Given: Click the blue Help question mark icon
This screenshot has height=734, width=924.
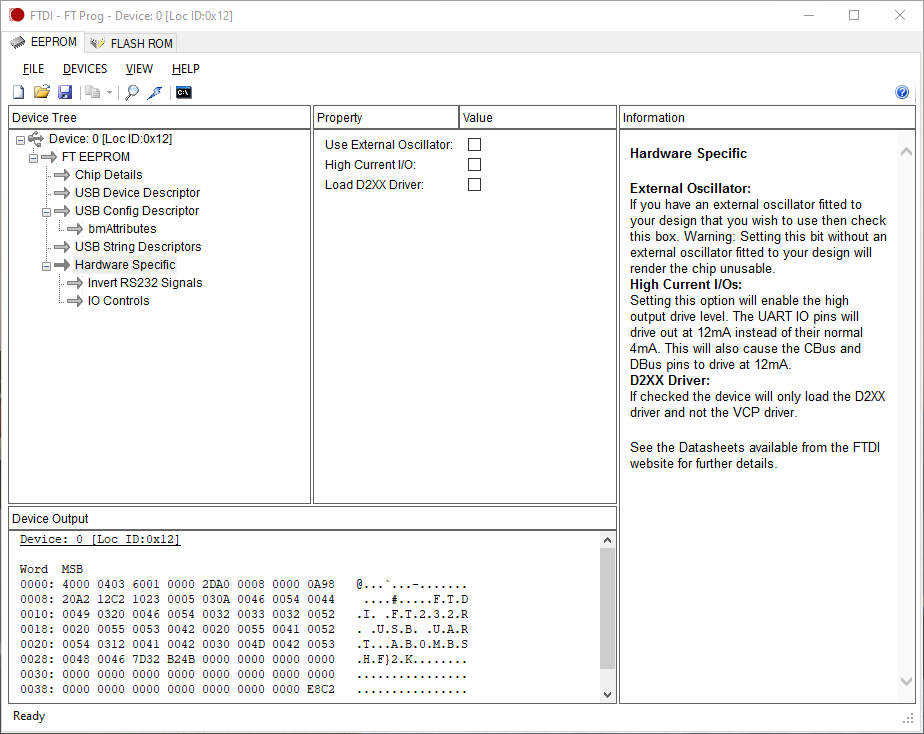Looking at the screenshot, I should 902,92.
